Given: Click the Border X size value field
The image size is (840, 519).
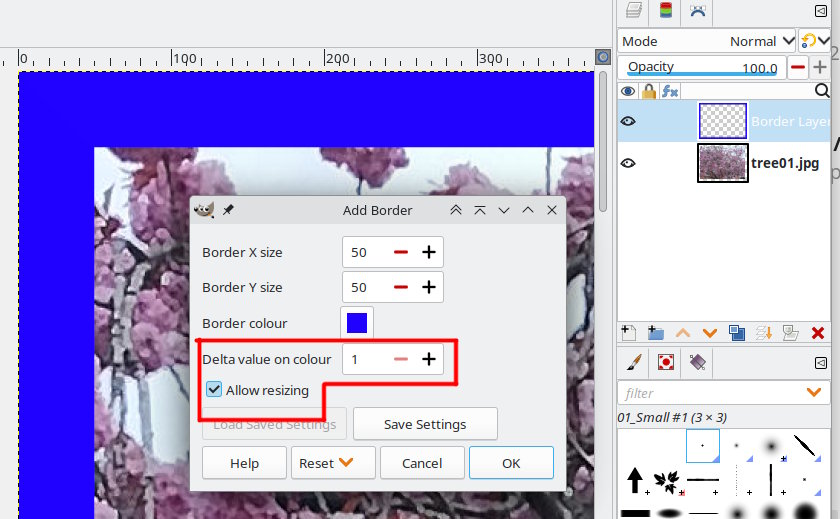Looking at the screenshot, I should pos(366,252).
